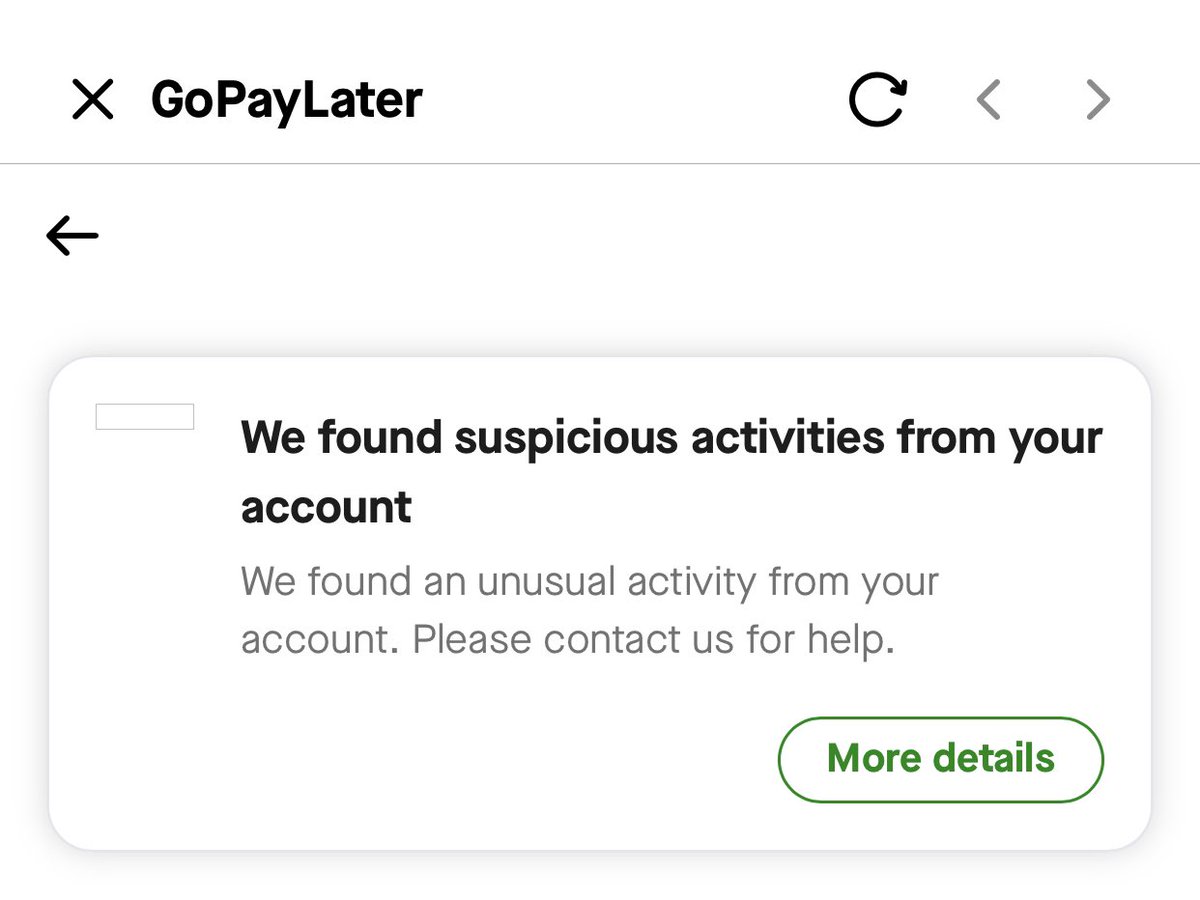
Task: Click the GoPayLater page title
Action: [x=287, y=100]
